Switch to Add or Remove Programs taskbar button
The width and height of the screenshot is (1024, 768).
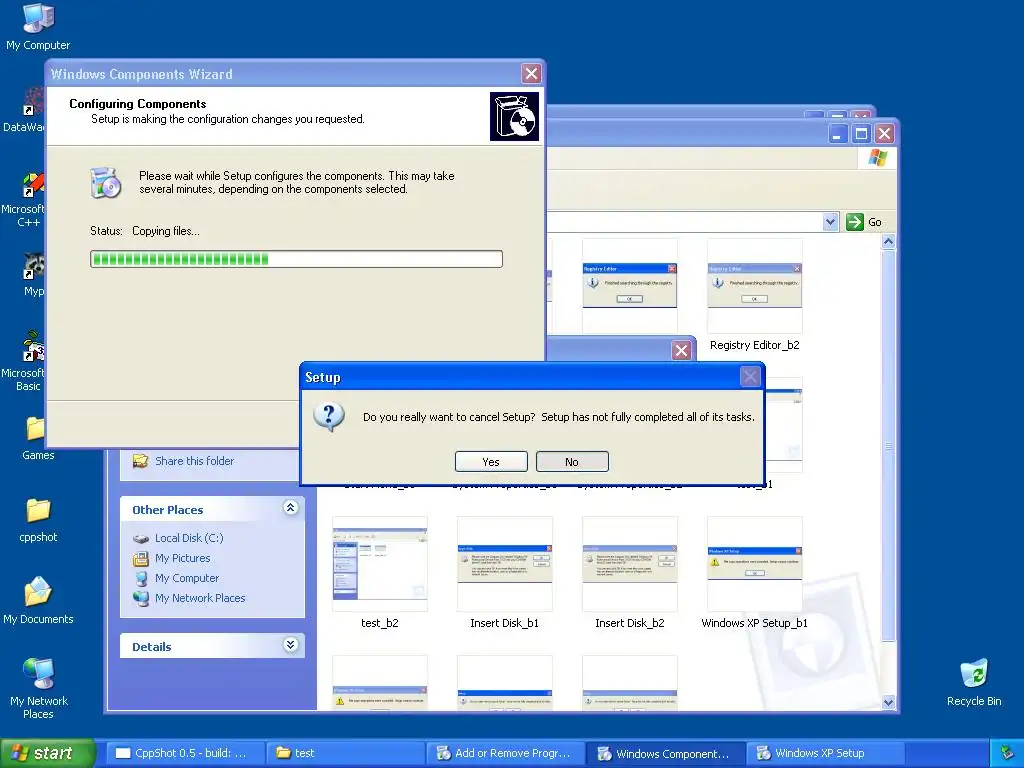505,753
